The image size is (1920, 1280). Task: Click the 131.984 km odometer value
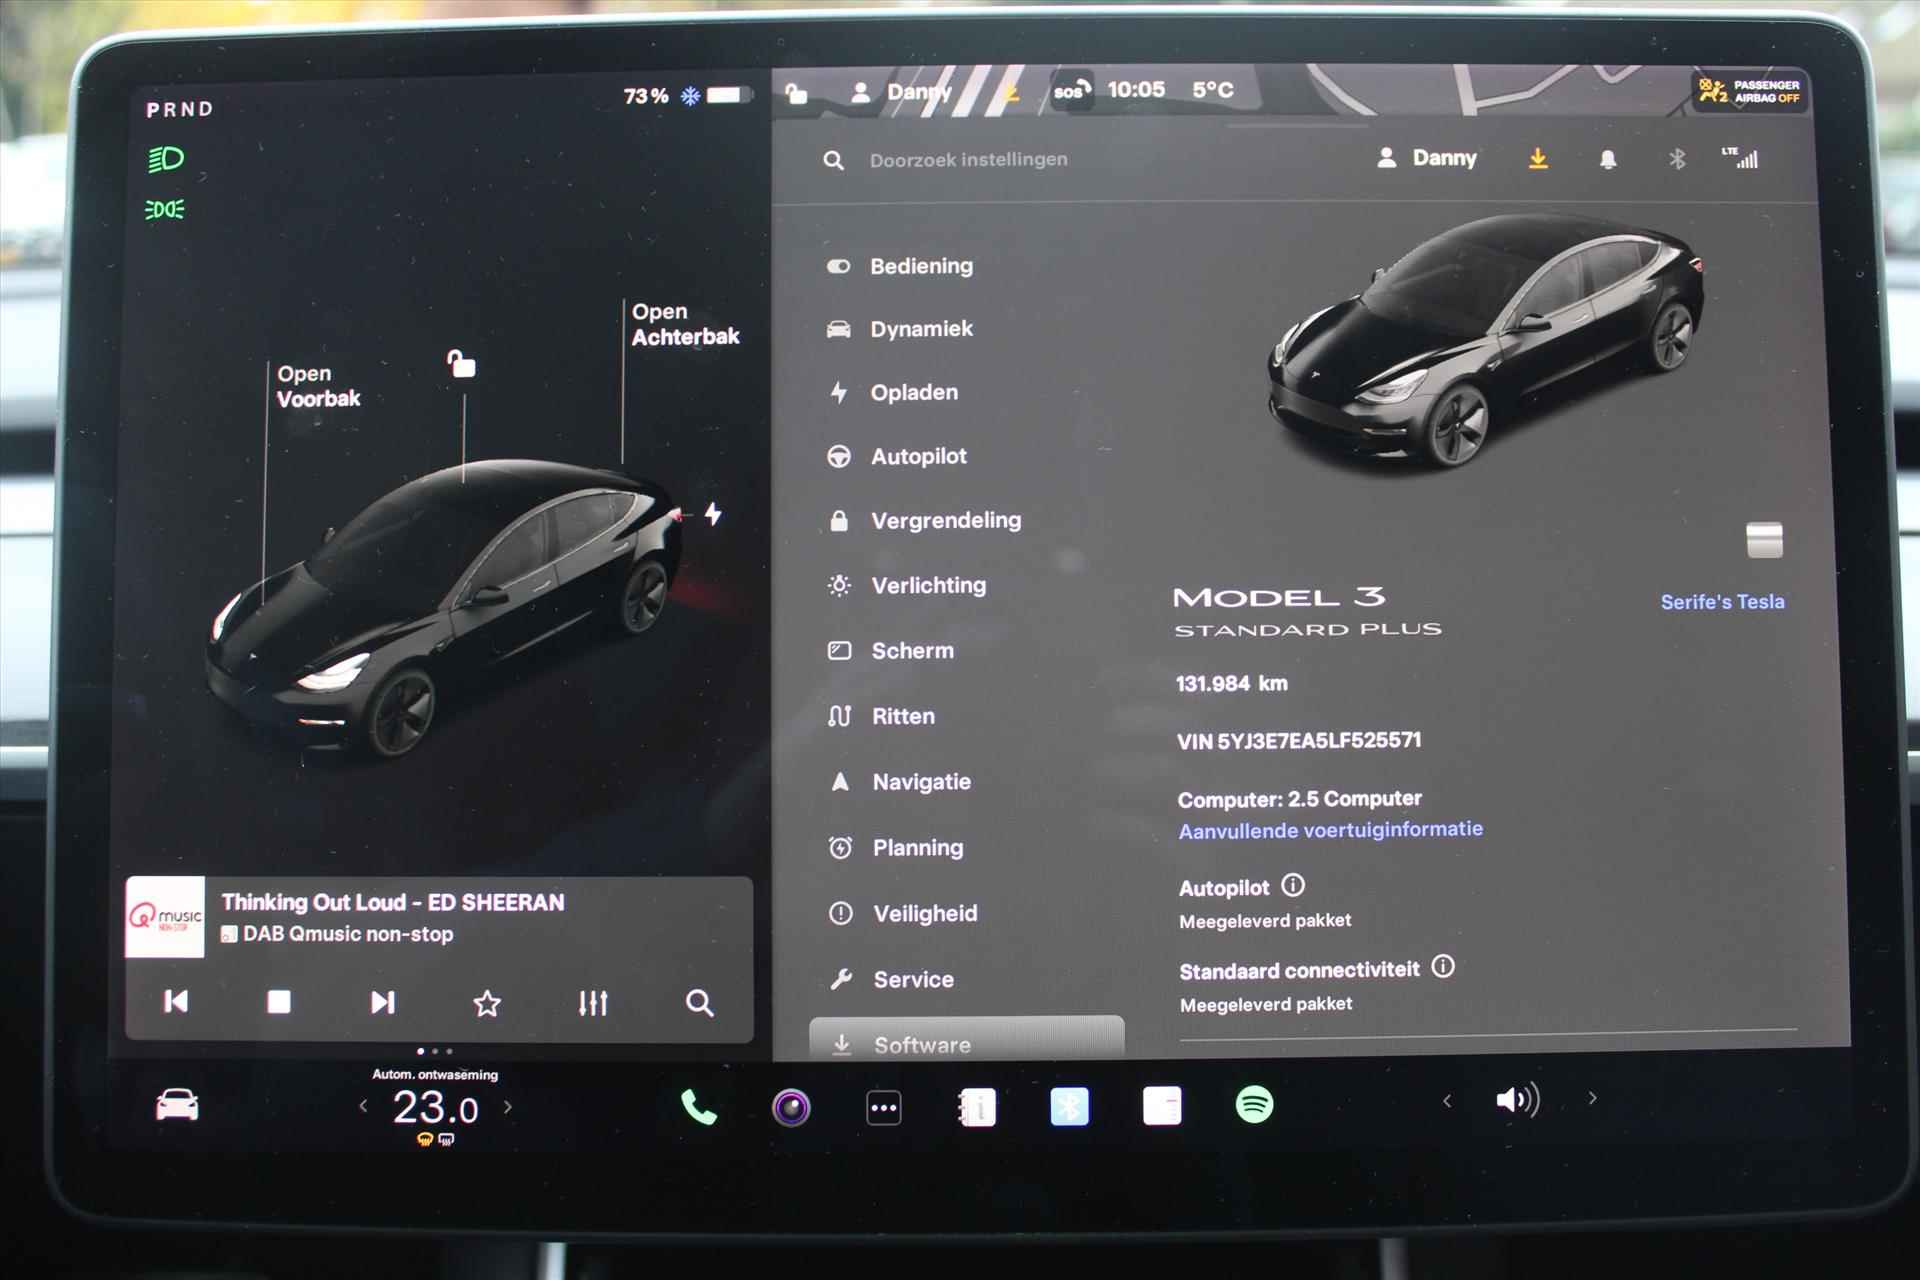tap(1232, 684)
